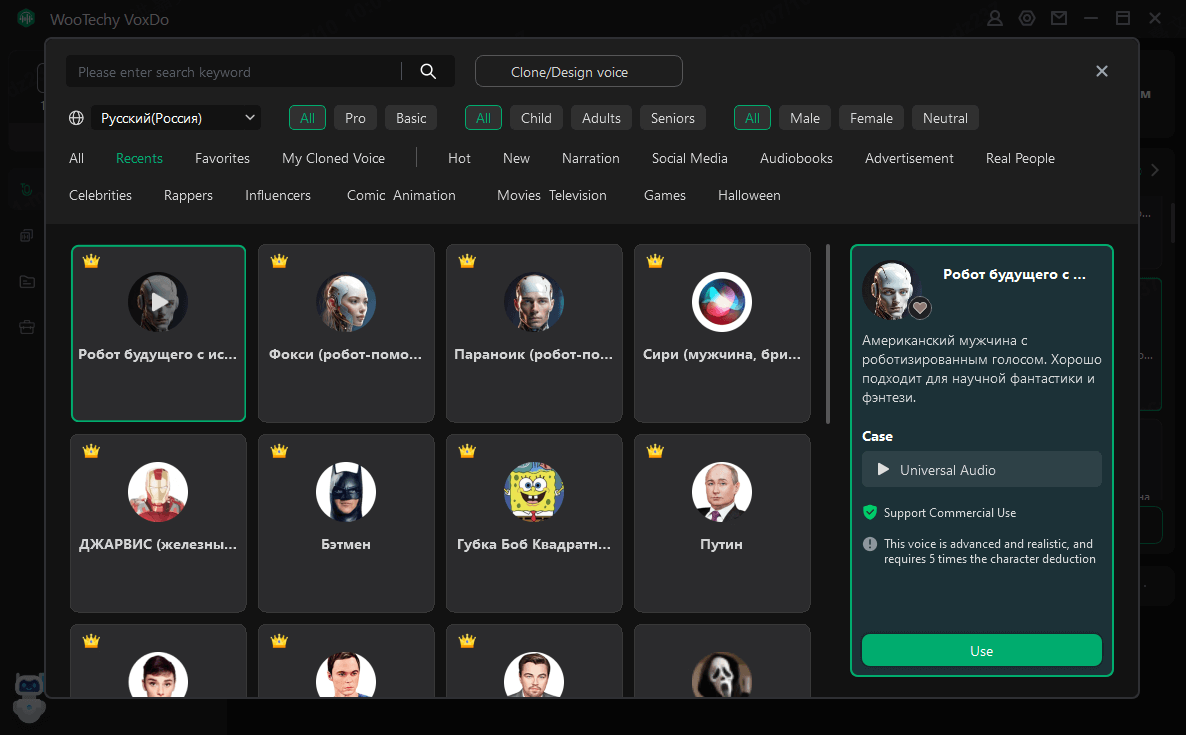
Task: Click the green Use button
Action: point(981,650)
